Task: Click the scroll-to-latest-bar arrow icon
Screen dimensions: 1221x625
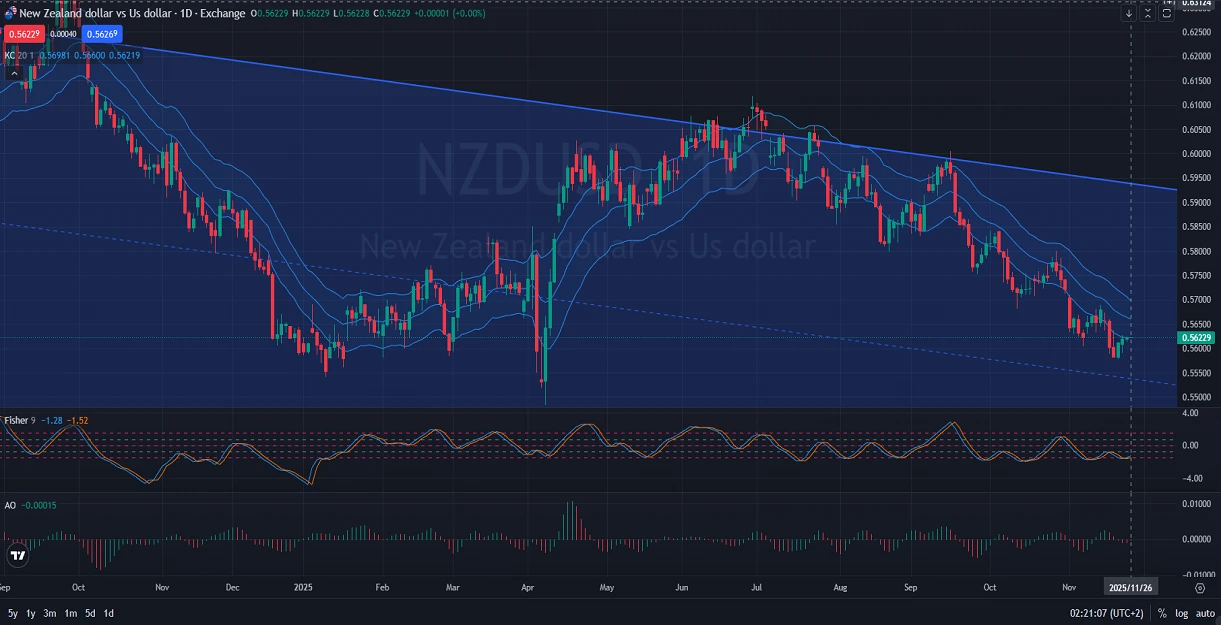Action: pyautogui.click(x=1129, y=13)
